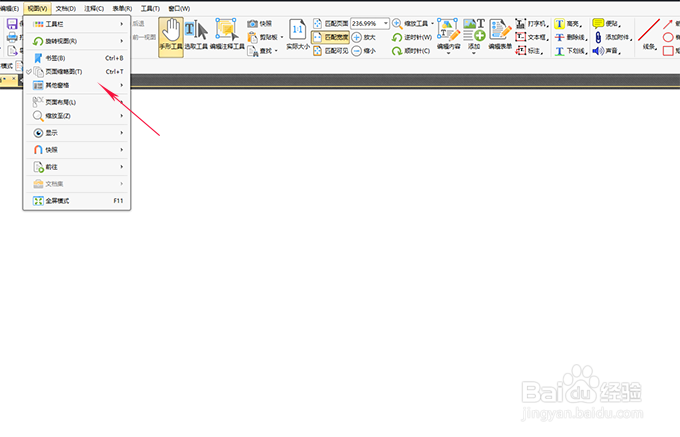Click the Save floppy disk icon
Screen dimensions: 680x437
coord(12,24)
